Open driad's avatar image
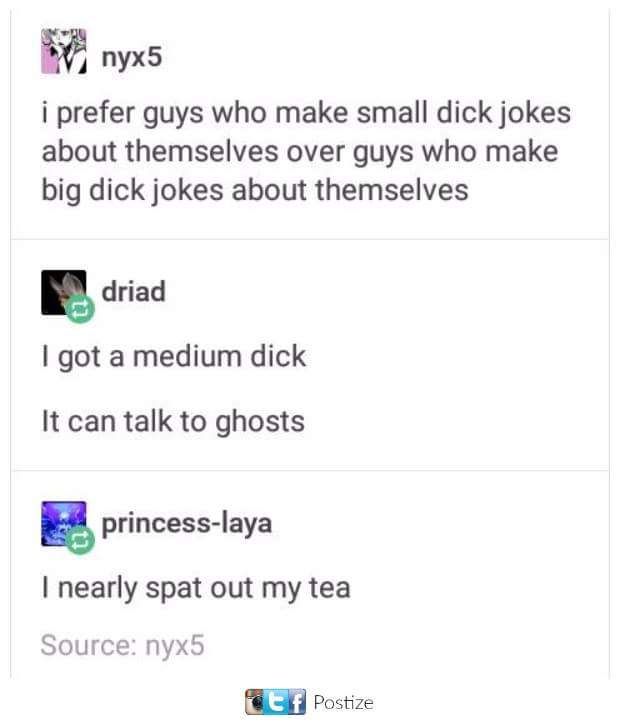Image resolution: width=620 pixels, height=727 pixels. click(64, 293)
